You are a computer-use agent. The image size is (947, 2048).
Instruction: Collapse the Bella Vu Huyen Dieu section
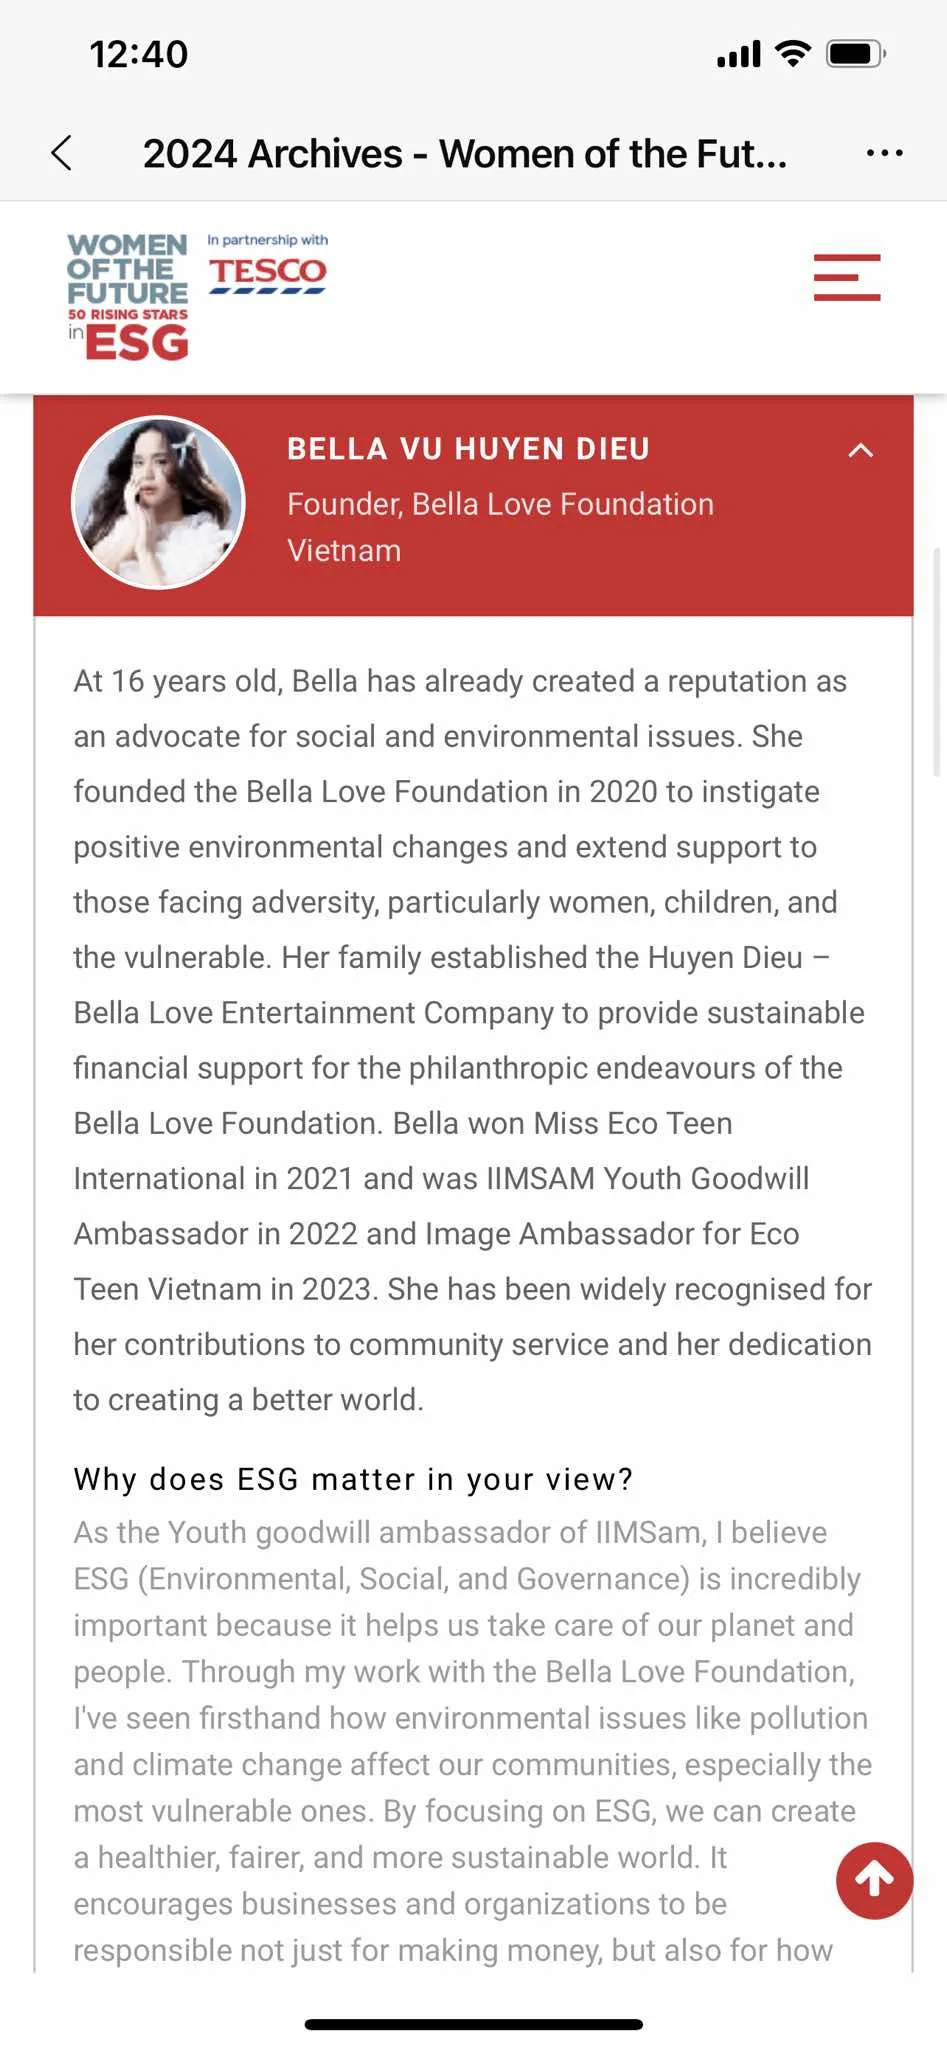pos(860,450)
